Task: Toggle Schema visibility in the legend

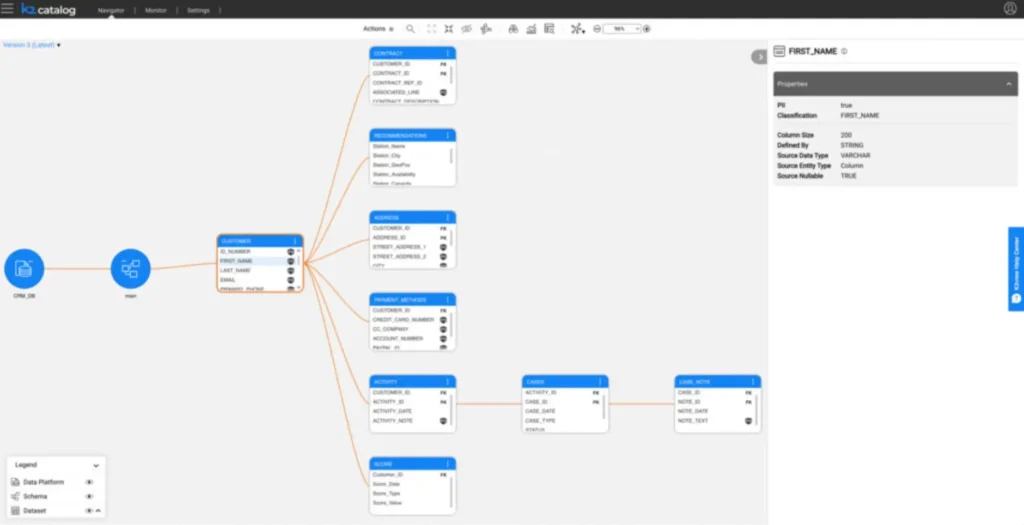Action: click(89, 496)
